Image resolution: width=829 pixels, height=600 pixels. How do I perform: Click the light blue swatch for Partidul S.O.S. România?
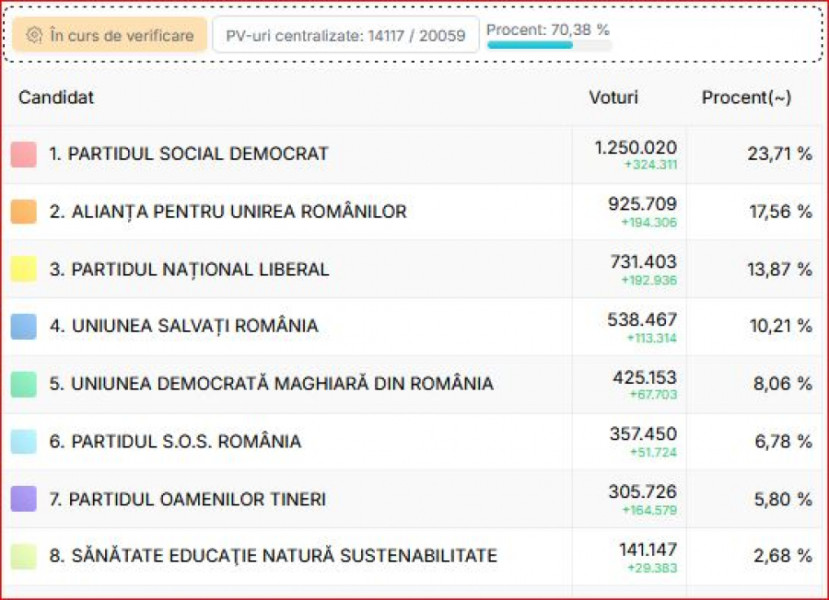click(24, 441)
